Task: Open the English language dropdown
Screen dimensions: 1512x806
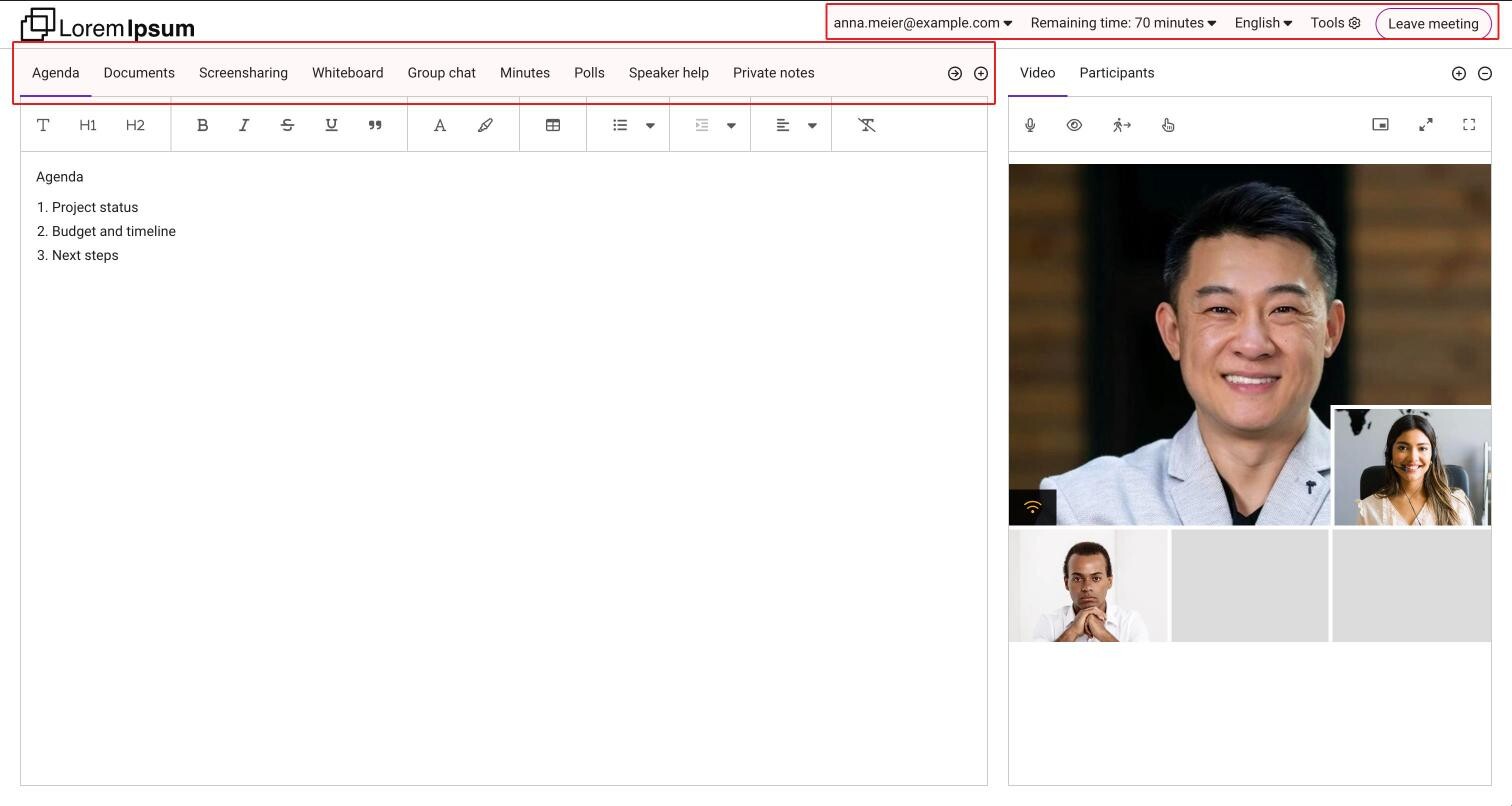Action: pos(1263,23)
